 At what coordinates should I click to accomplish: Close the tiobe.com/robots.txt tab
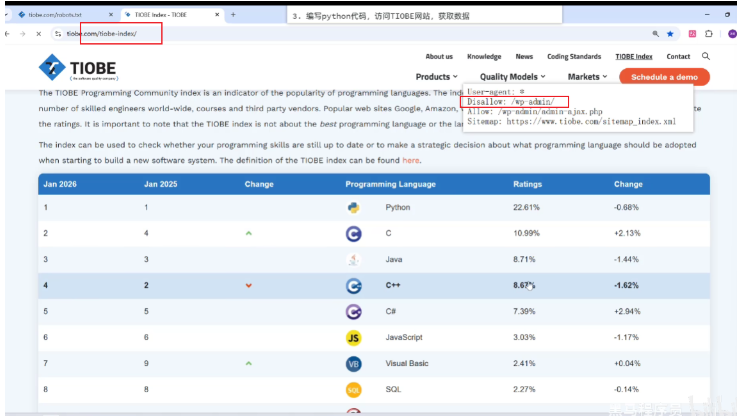pos(111,15)
